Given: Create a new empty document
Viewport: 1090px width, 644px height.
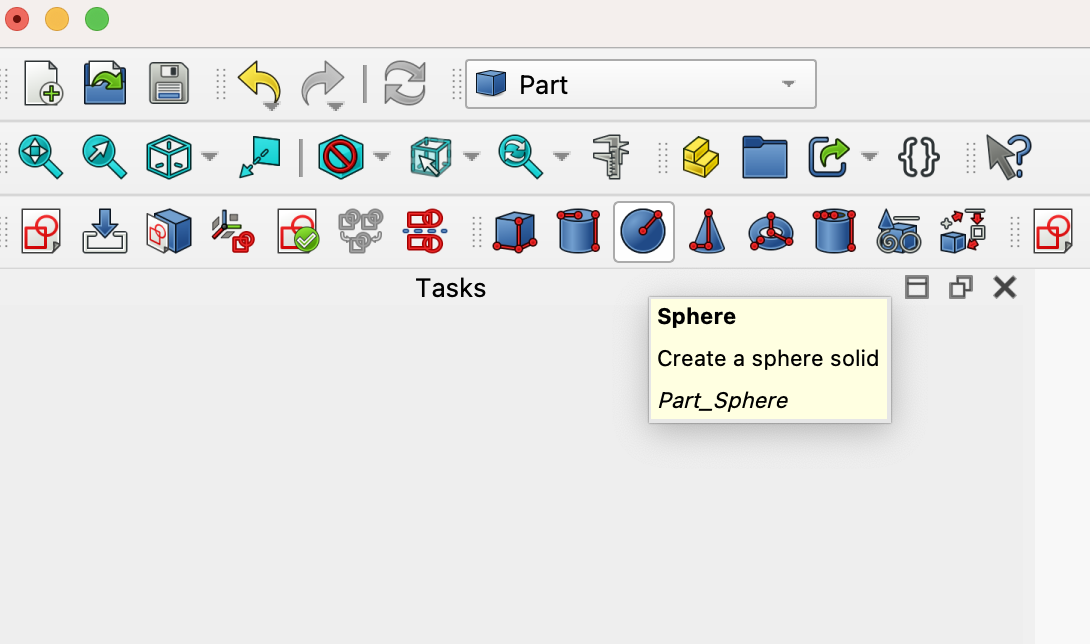Looking at the screenshot, I should (41, 84).
